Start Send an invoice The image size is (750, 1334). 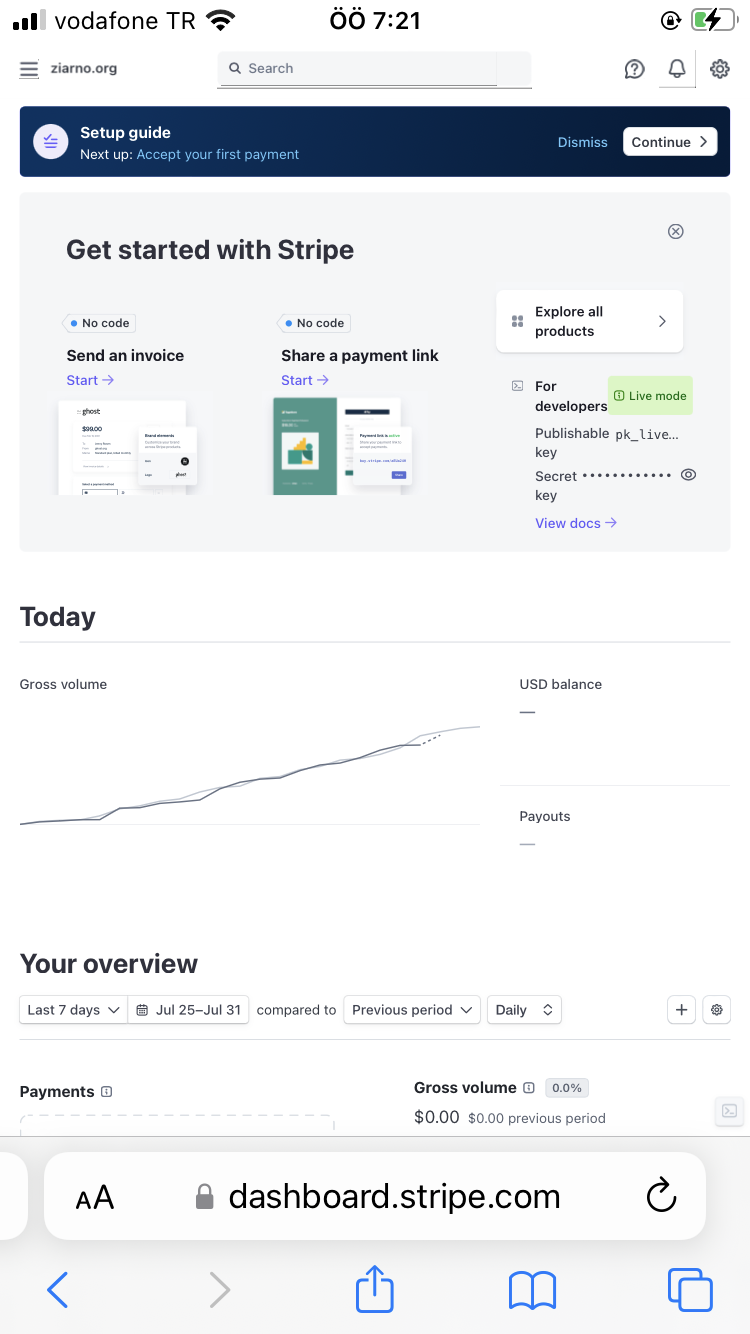point(90,380)
